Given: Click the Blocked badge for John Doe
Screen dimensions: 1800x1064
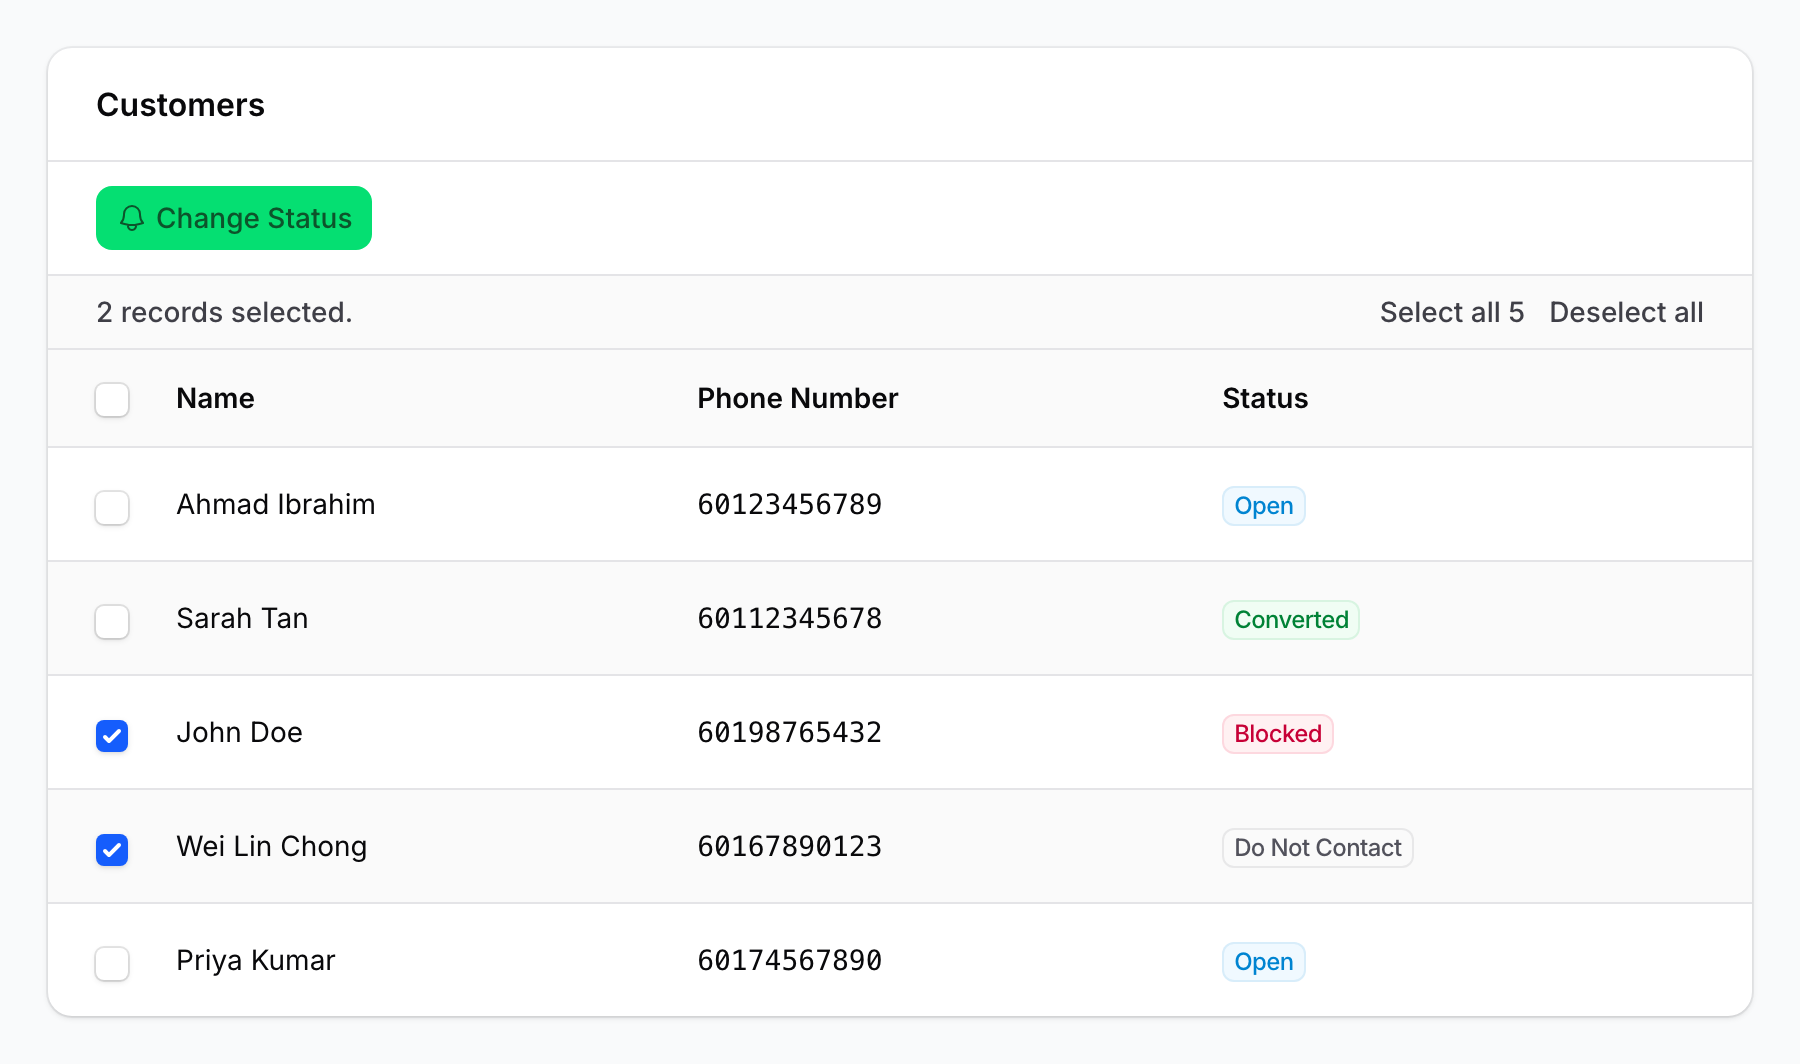Looking at the screenshot, I should (x=1277, y=733).
